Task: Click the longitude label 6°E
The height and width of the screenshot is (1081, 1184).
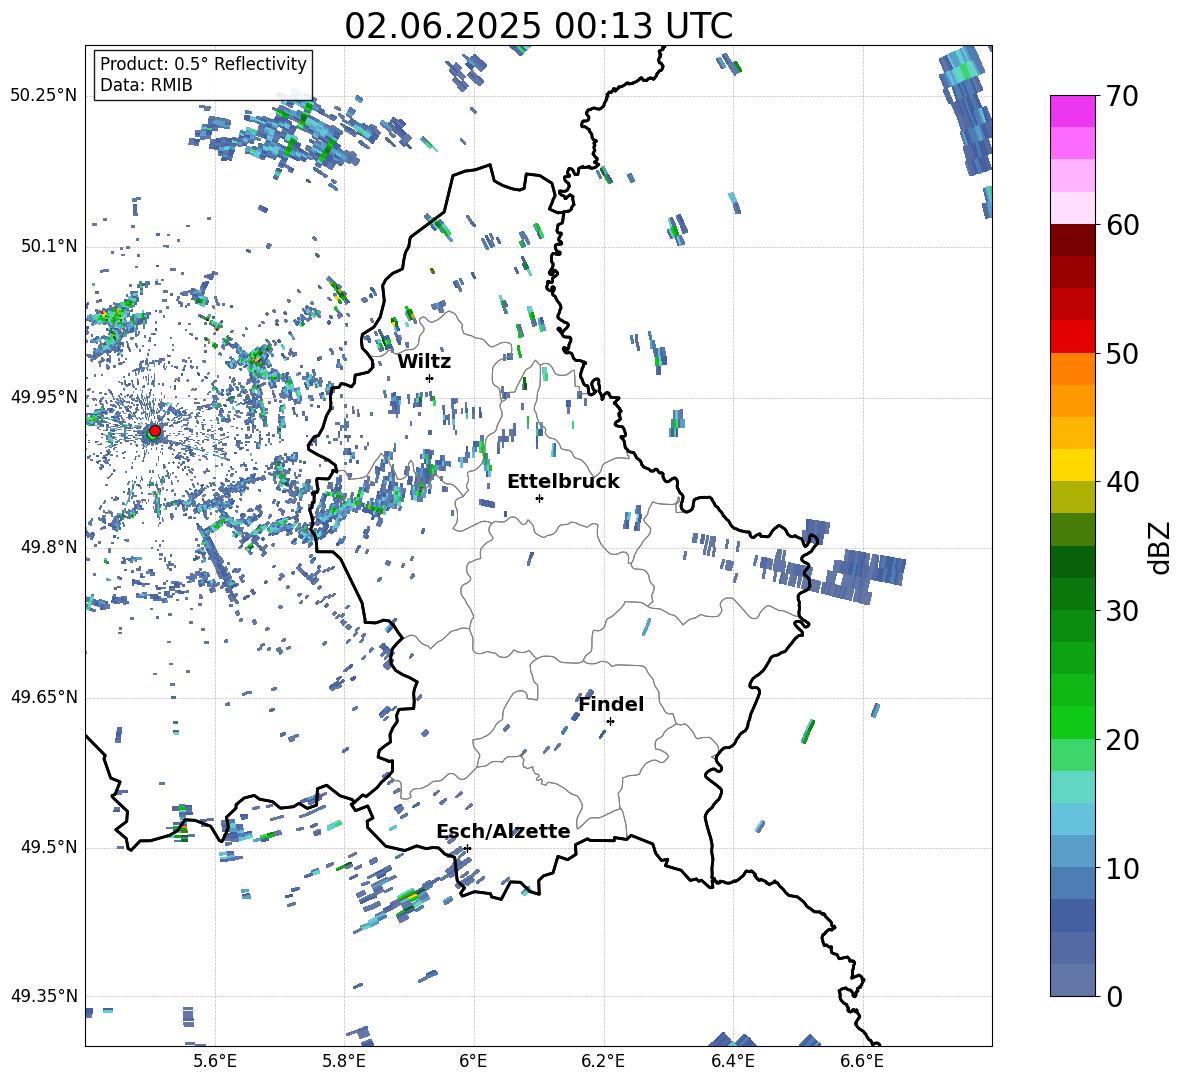Action: (473, 1061)
